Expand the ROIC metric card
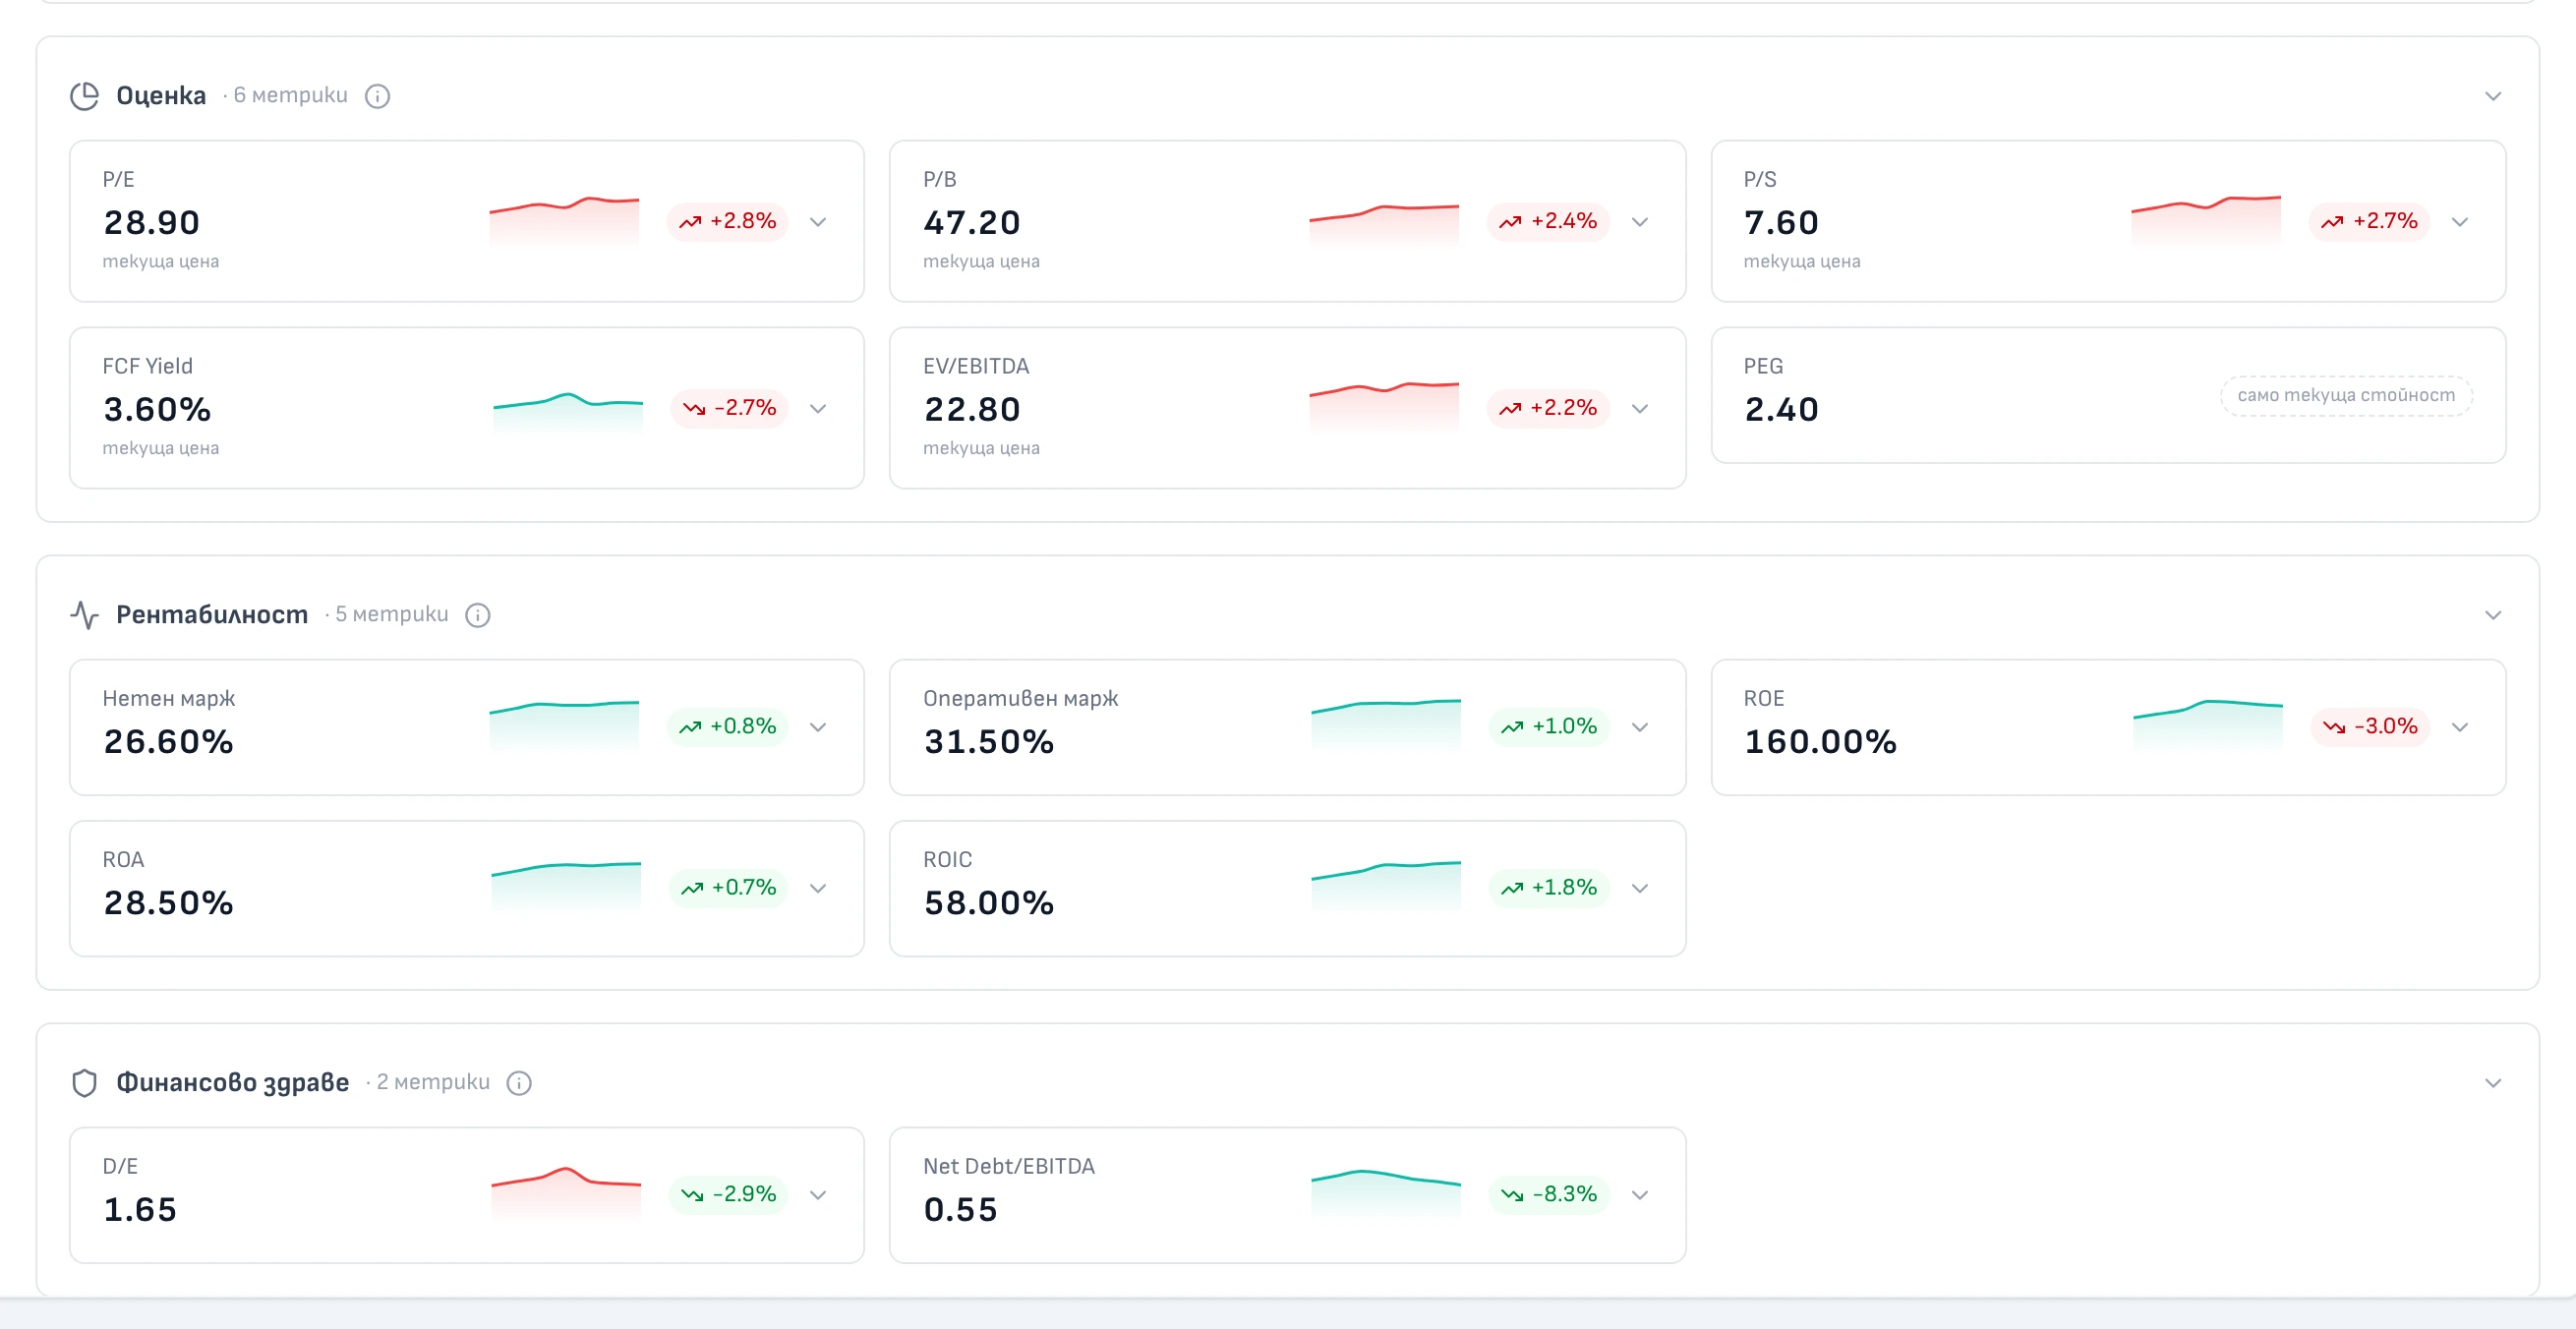The image size is (2576, 1329). (x=1640, y=888)
